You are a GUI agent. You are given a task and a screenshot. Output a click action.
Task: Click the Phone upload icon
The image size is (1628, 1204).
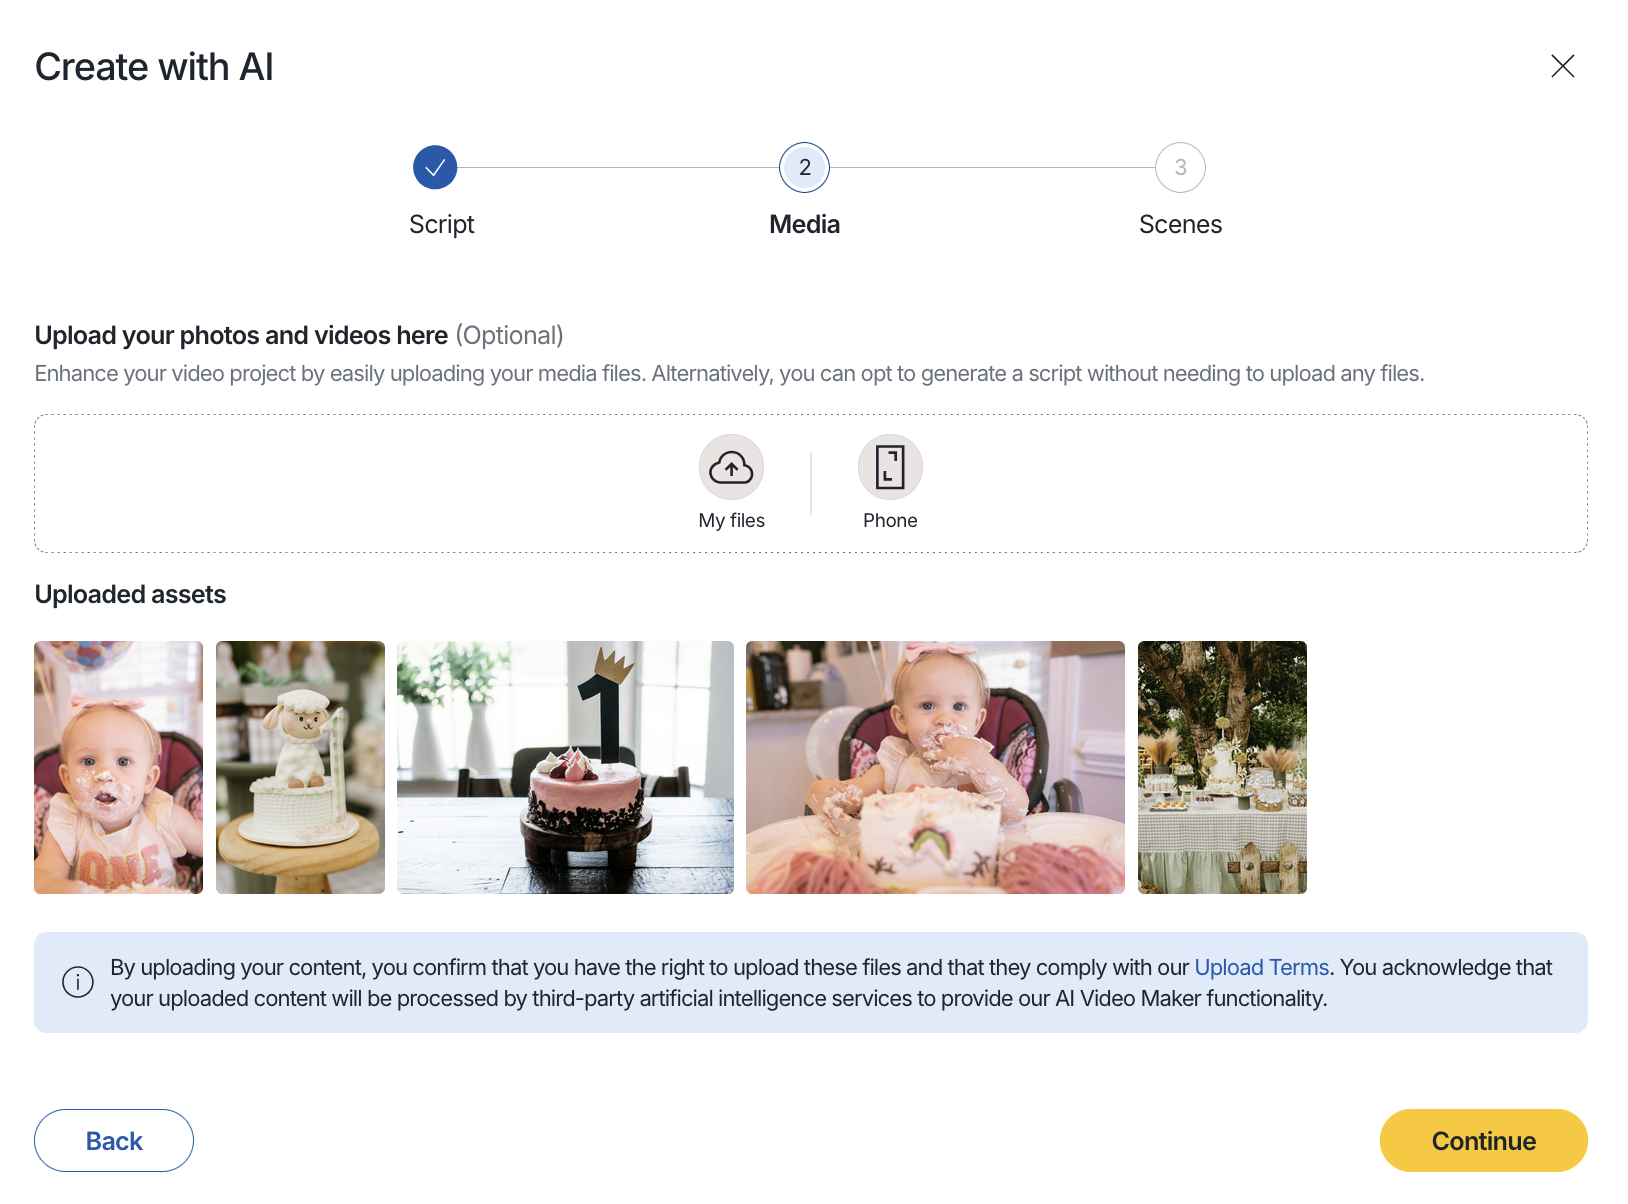[x=890, y=467]
